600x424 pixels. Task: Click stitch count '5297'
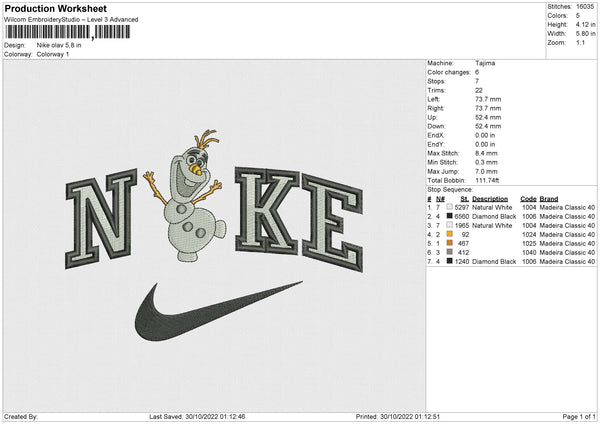point(462,207)
